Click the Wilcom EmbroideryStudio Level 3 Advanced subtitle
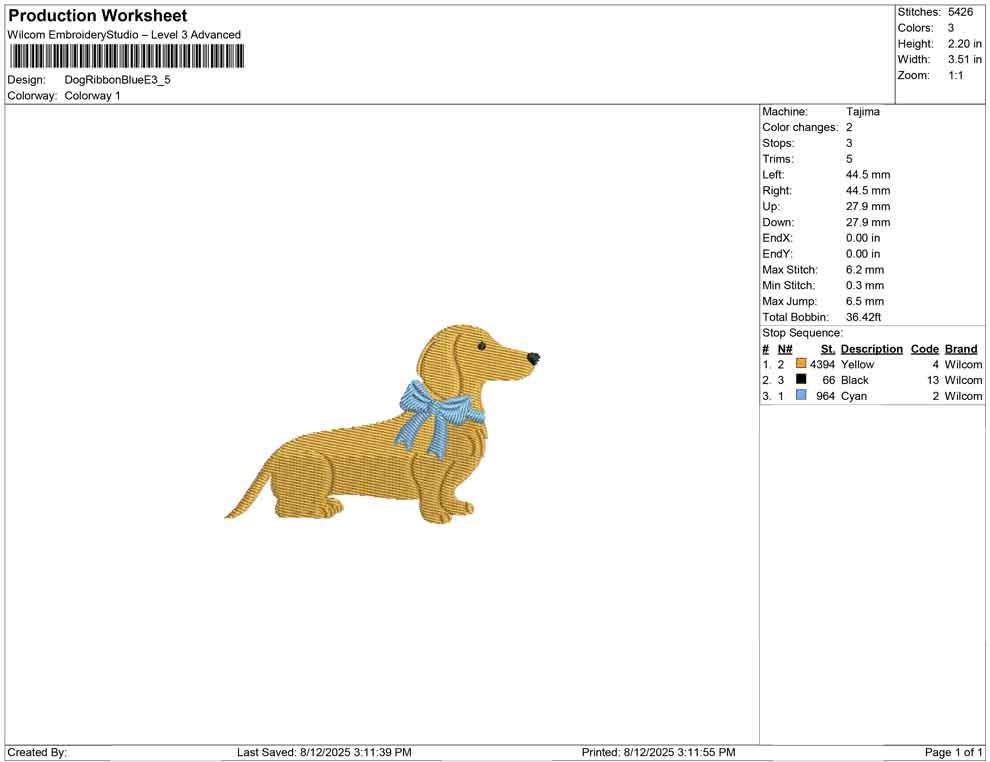 [124, 33]
